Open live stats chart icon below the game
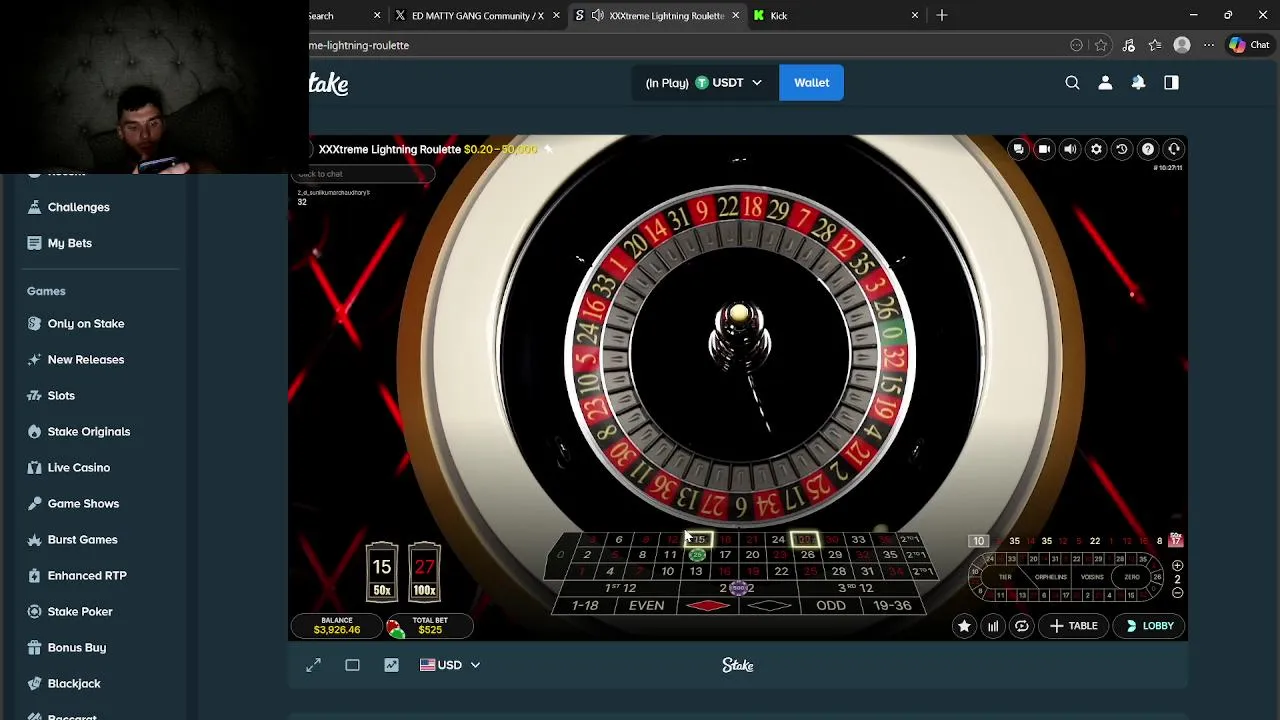The width and height of the screenshot is (1280, 720). pyautogui.click(x=391, y=665)
